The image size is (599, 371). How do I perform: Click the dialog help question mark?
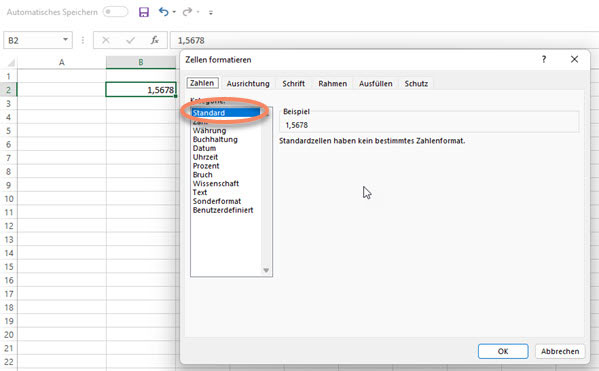pyautogui.click(x=544, y=59)
